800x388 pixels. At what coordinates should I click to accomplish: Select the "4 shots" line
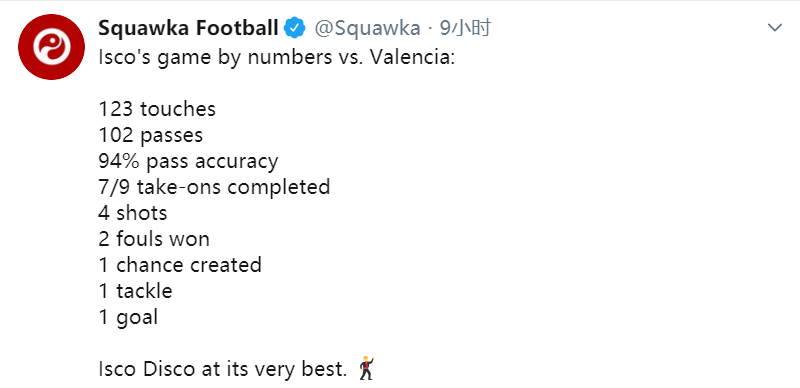tap(133, 213)
